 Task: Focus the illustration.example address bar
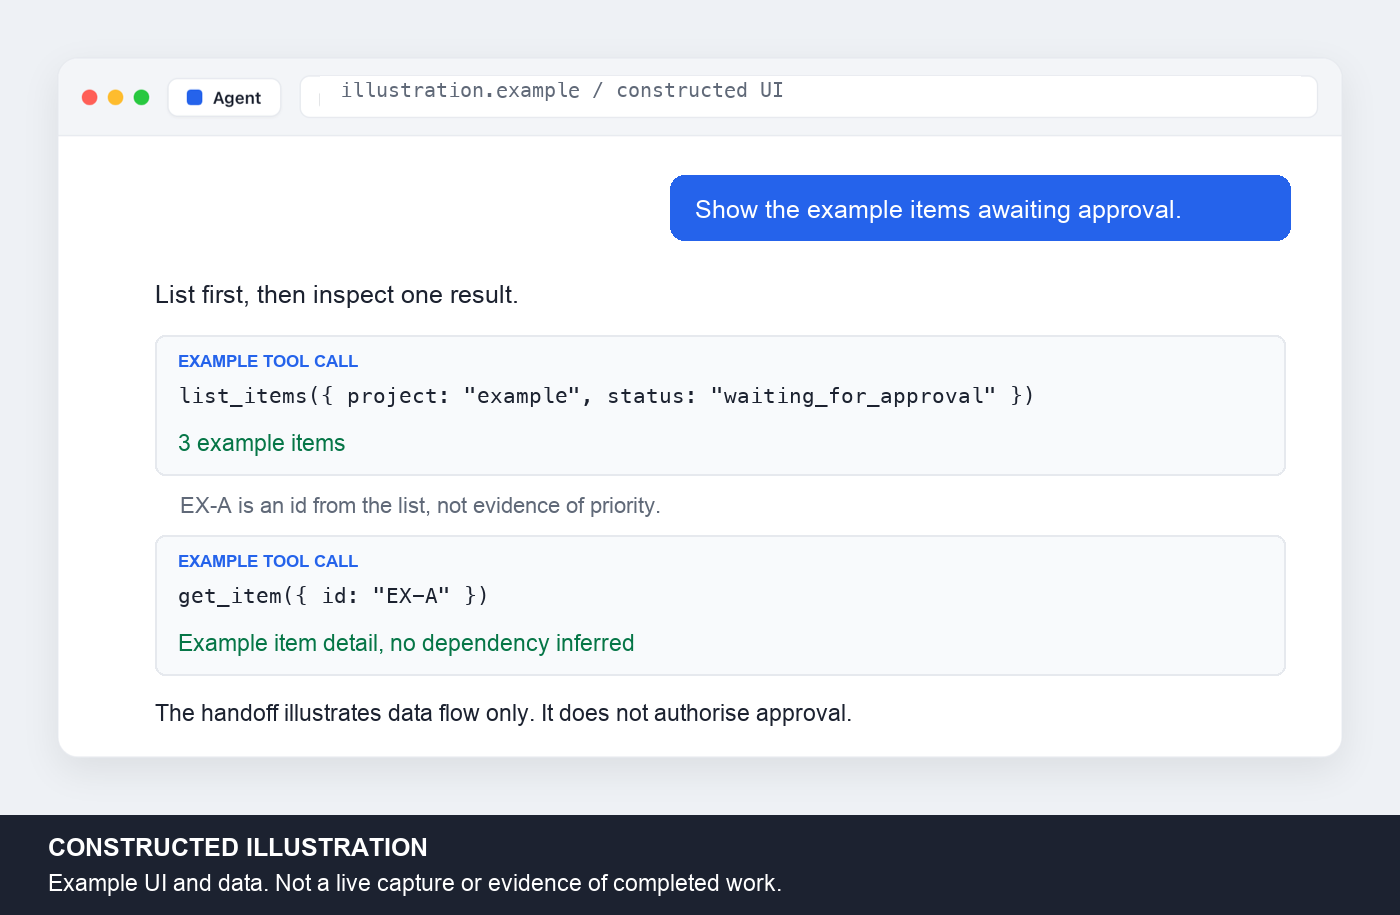(x=808, y=96)
